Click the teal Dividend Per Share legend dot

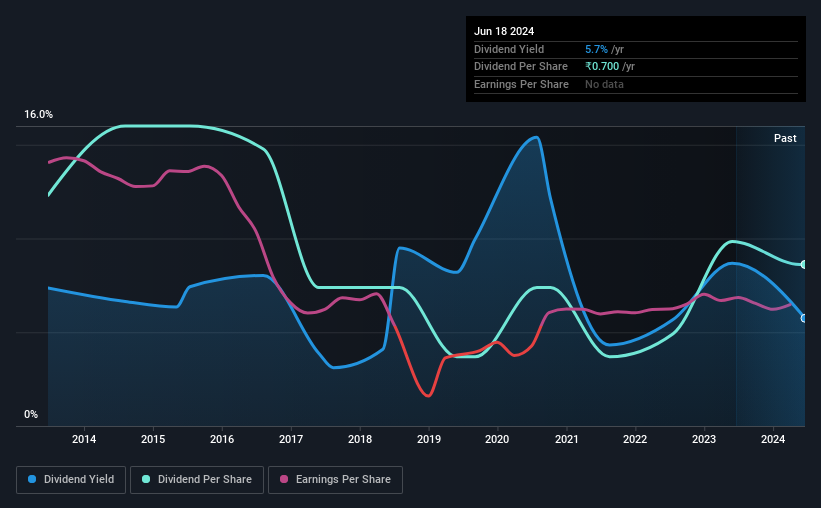146,479
